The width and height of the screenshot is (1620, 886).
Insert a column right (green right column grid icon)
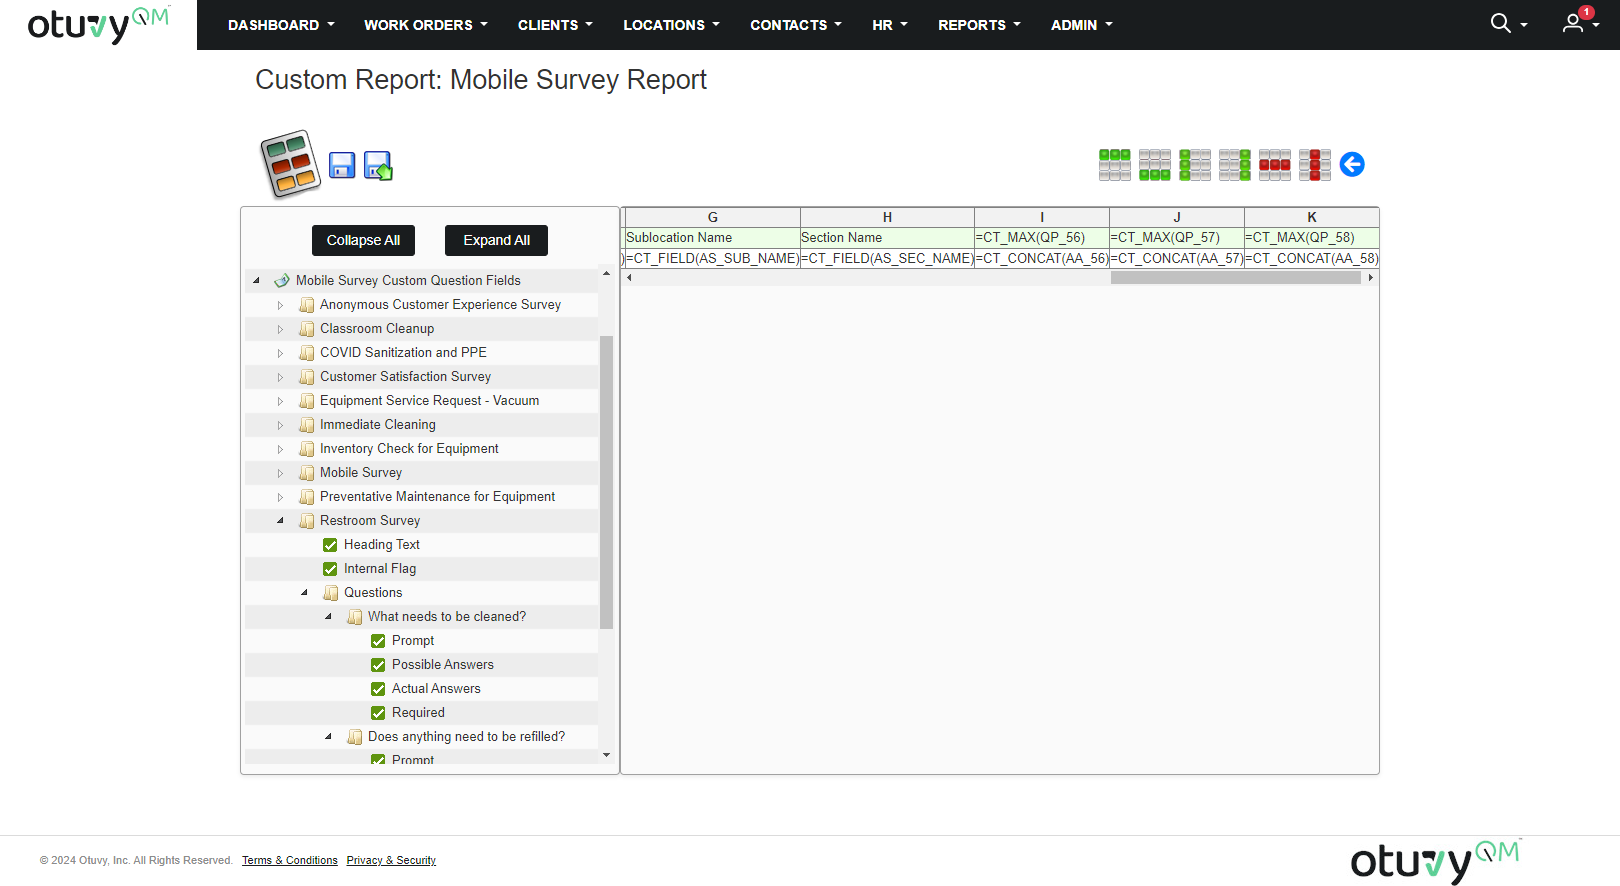pos(1235,165)
